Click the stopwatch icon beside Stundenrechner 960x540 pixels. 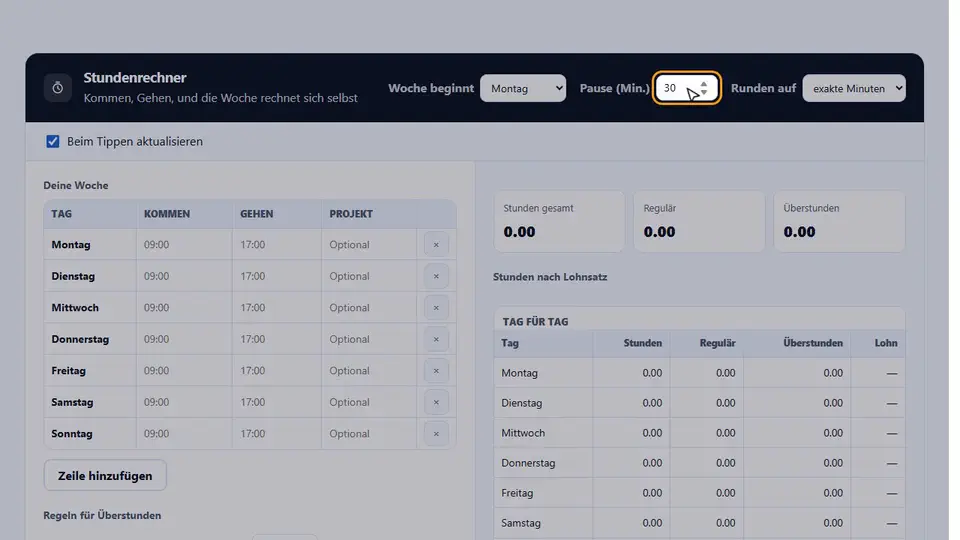(x=58, y=88)
